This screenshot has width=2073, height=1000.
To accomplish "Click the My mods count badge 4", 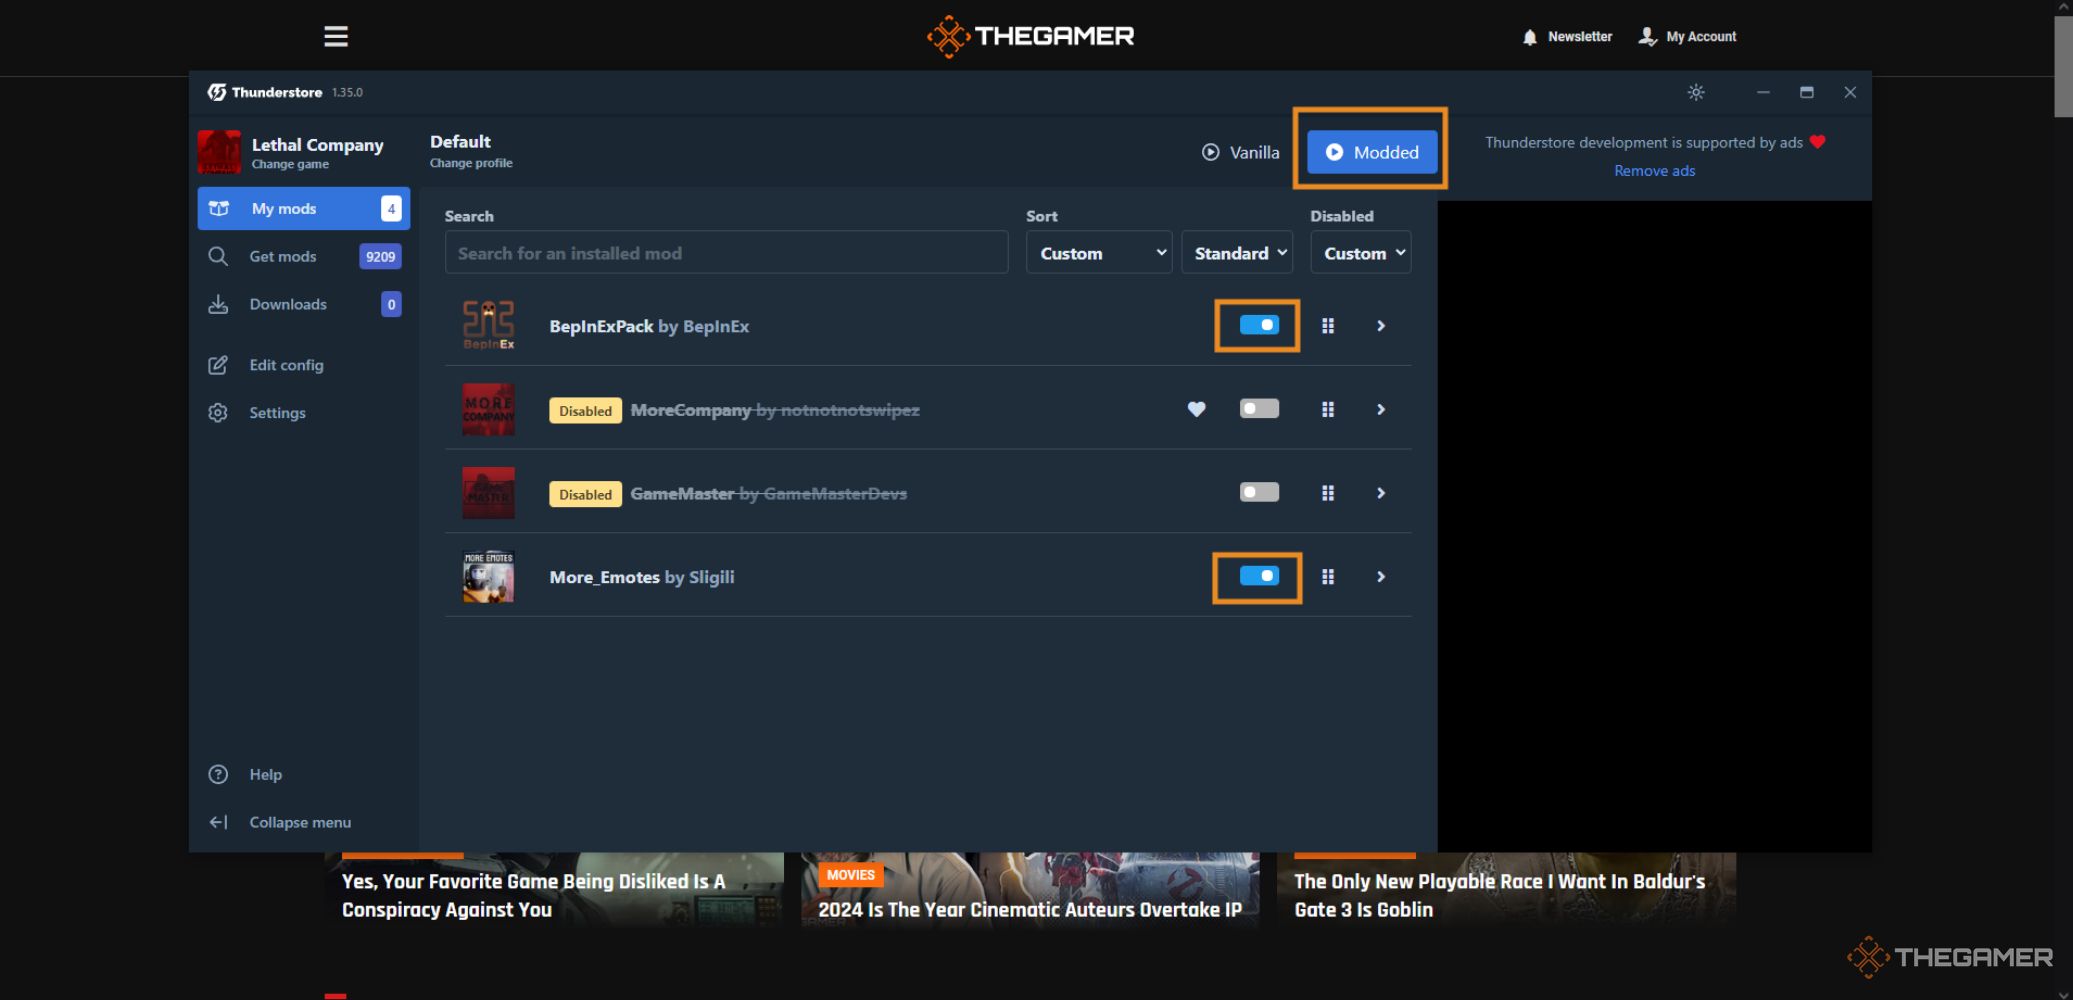I will pyautogui.click(x=391, y=208).
